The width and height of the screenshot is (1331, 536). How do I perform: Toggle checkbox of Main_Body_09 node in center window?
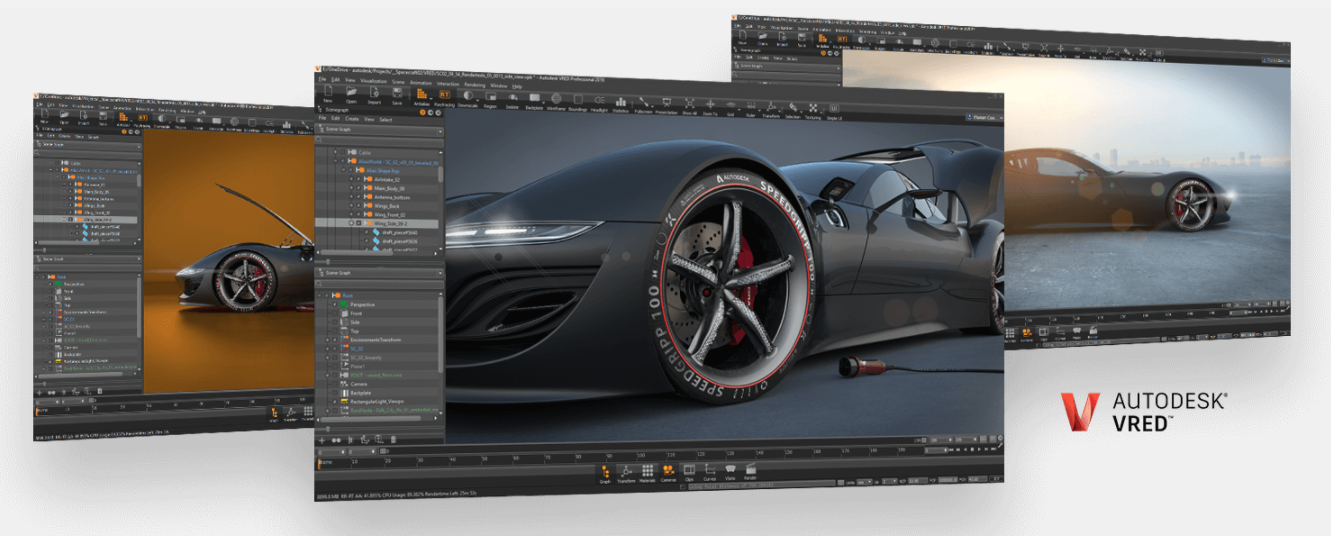point(358,188)
